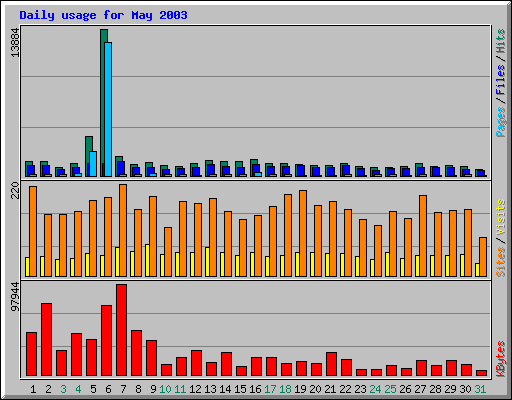The height and width of the screenshot is (400, 512).
Task: Select the blue Files bar for day 7
Action: point(121,169)
